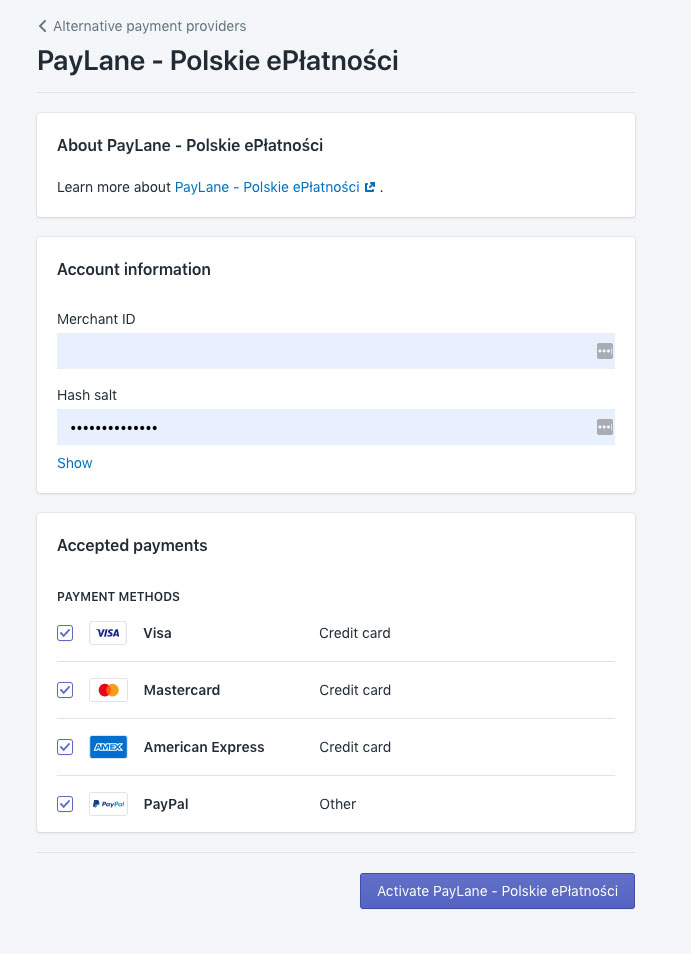This screenshot has width=691, height=954.
Task: Click the Accepted payments heading
Action: pos(132,546)
